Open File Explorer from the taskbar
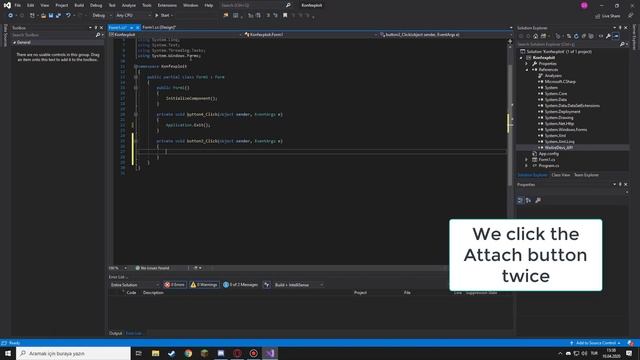The width and height of the screenshot is (640, 360). point(156,353)
